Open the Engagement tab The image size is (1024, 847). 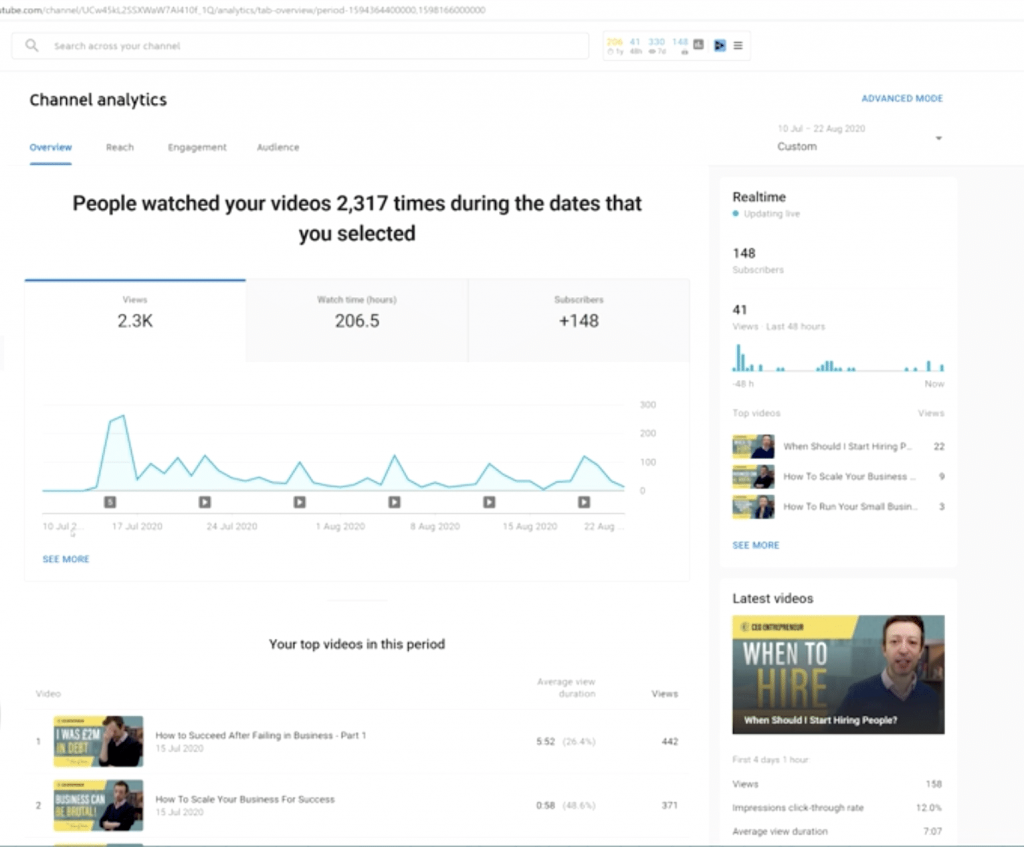pyautogui.click(x=197, y=147)
